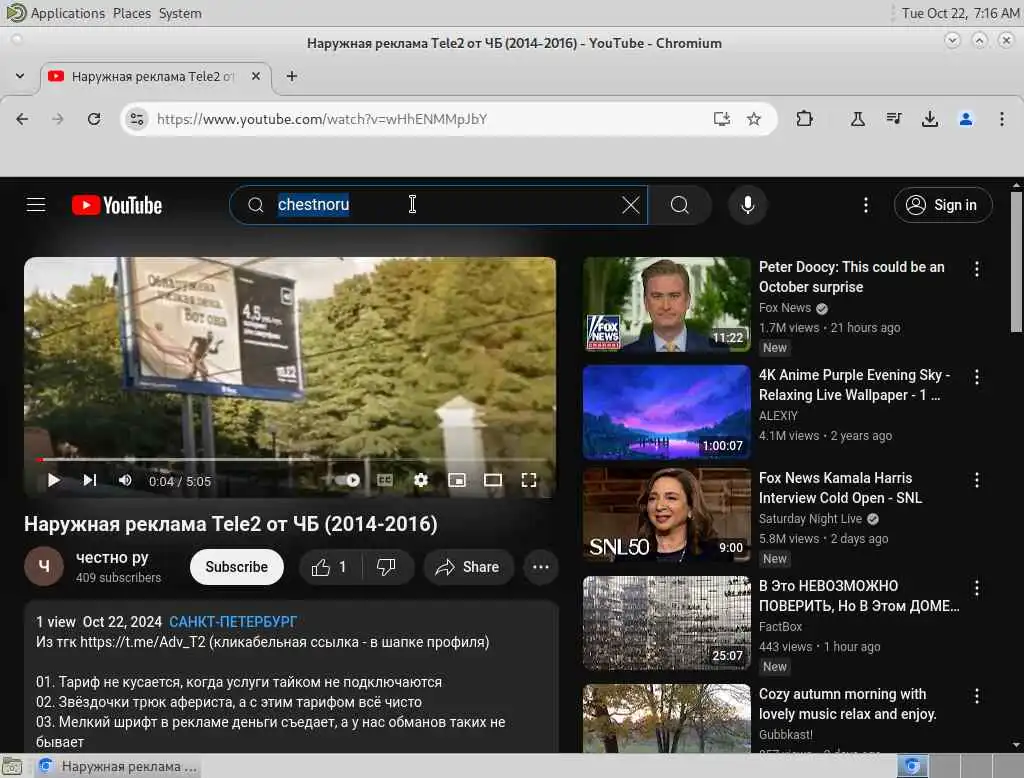This screenshot has width=1024, height=778.
Task: Go to YouTube home via logo
Action: click(x=117, y=205)
